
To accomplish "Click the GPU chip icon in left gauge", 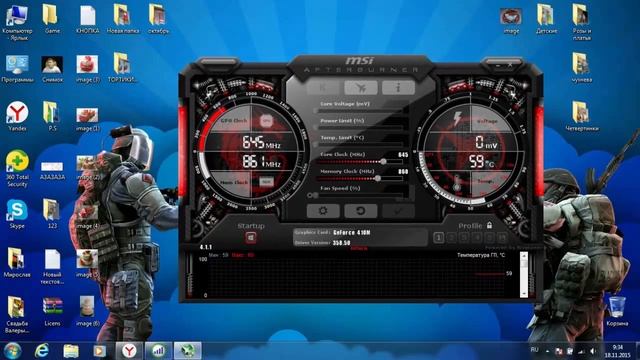I will click(267, 121).
